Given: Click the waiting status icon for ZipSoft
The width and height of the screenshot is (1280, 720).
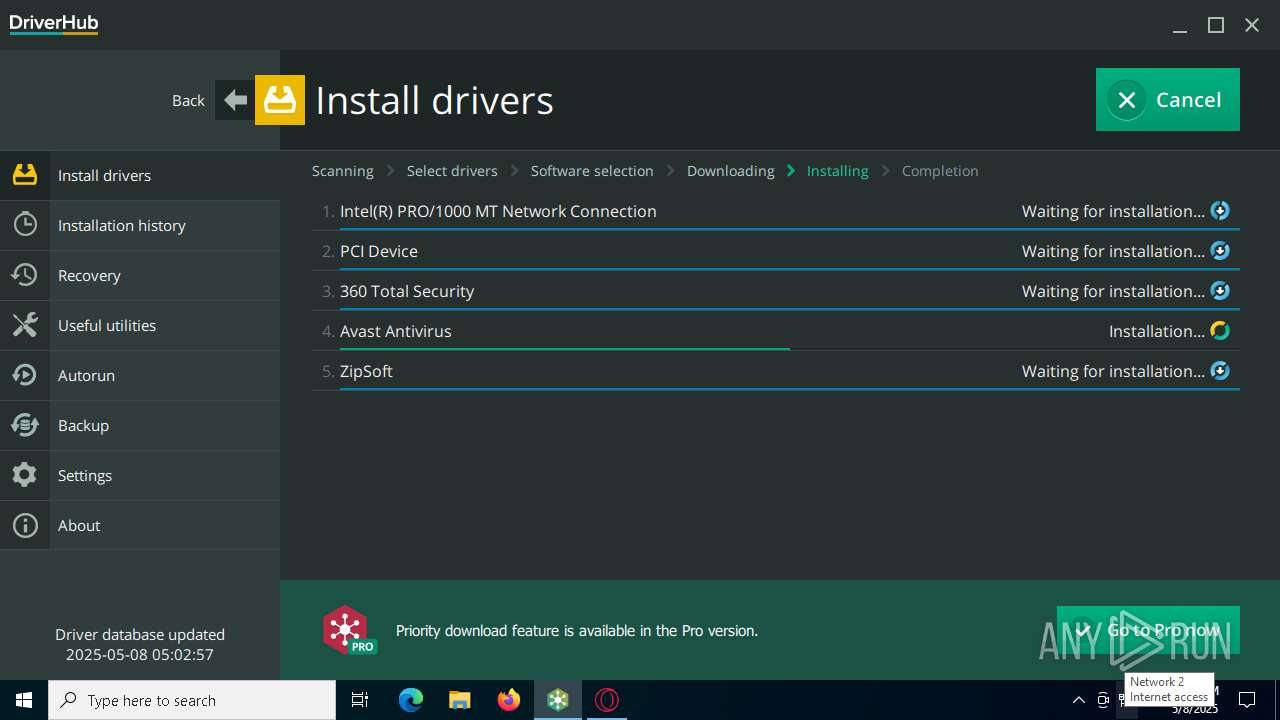Looking at the screenshot, I should [1220, 371].
